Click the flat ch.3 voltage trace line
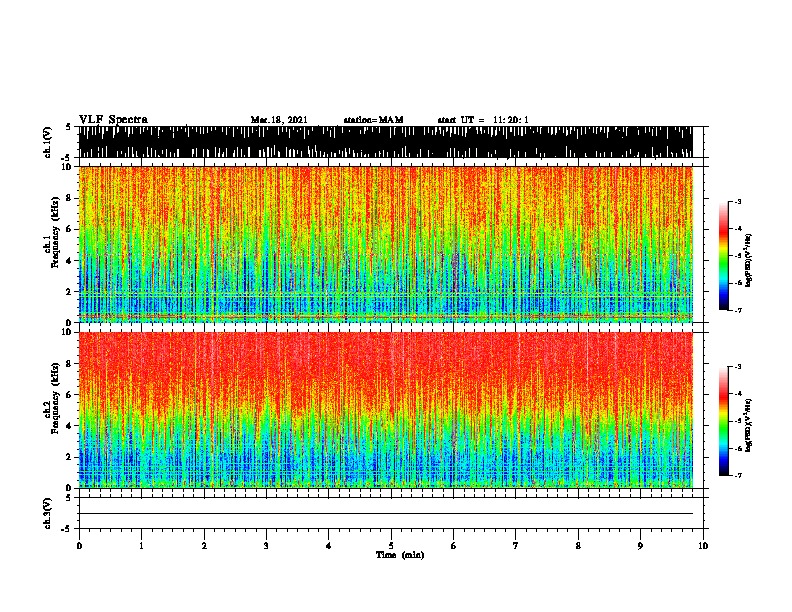Viewport: 792px width, 612px height. tap(386, 514)
